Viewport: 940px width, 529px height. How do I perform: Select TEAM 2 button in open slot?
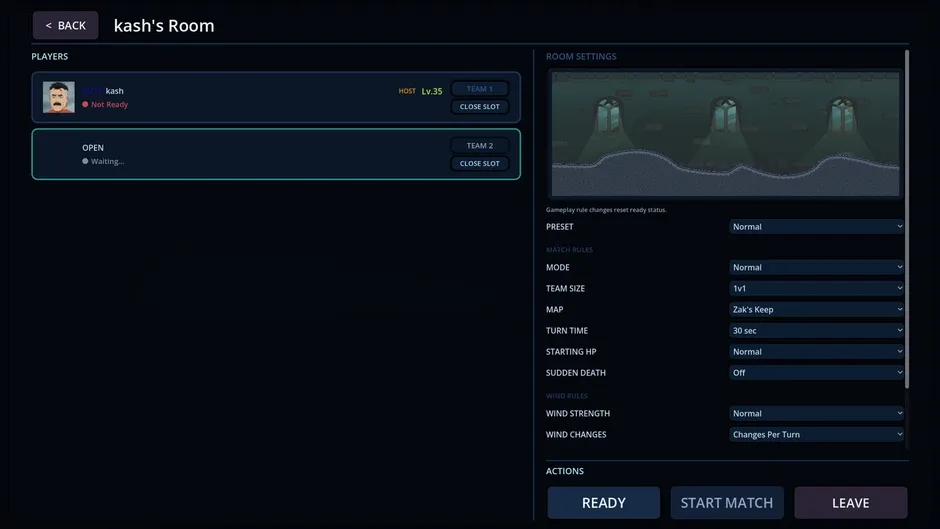pos(480,146)
